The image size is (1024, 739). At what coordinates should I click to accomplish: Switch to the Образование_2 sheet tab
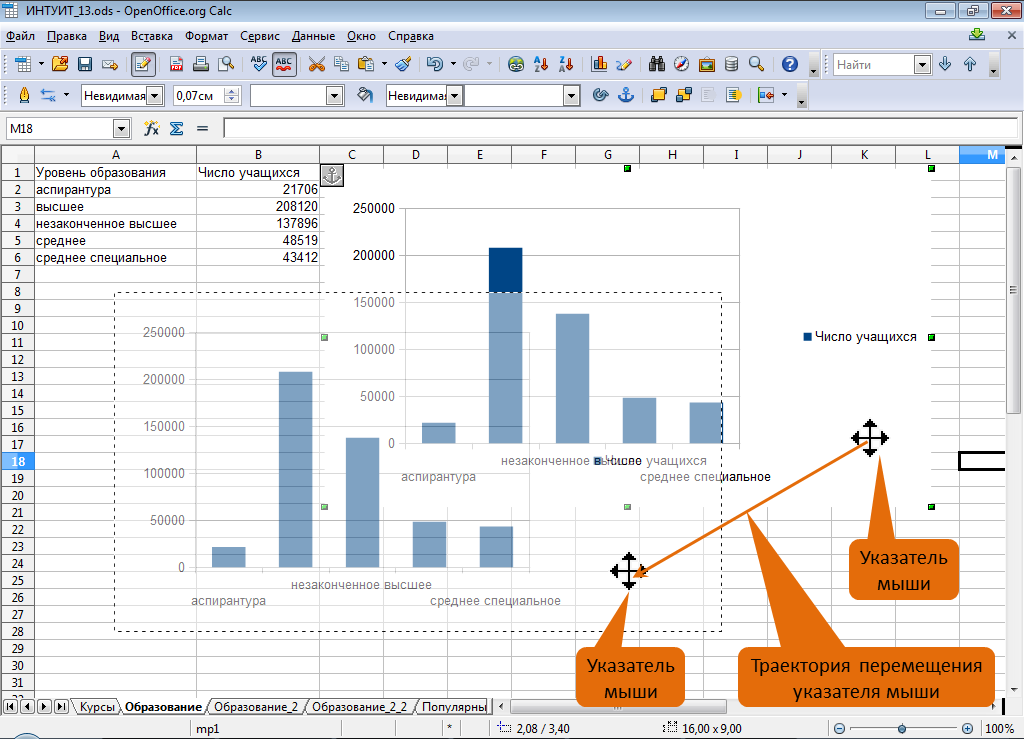click(256, 706)
